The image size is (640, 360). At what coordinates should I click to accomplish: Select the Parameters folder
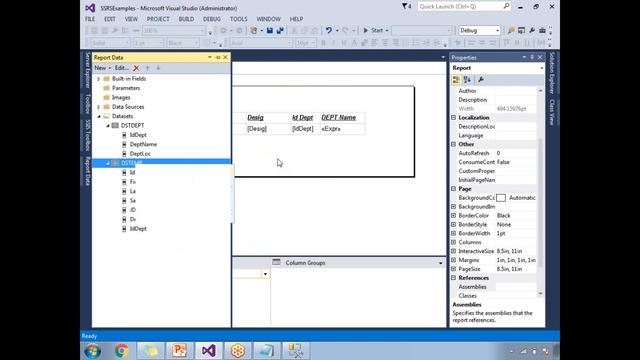click(x=126, y=88)
